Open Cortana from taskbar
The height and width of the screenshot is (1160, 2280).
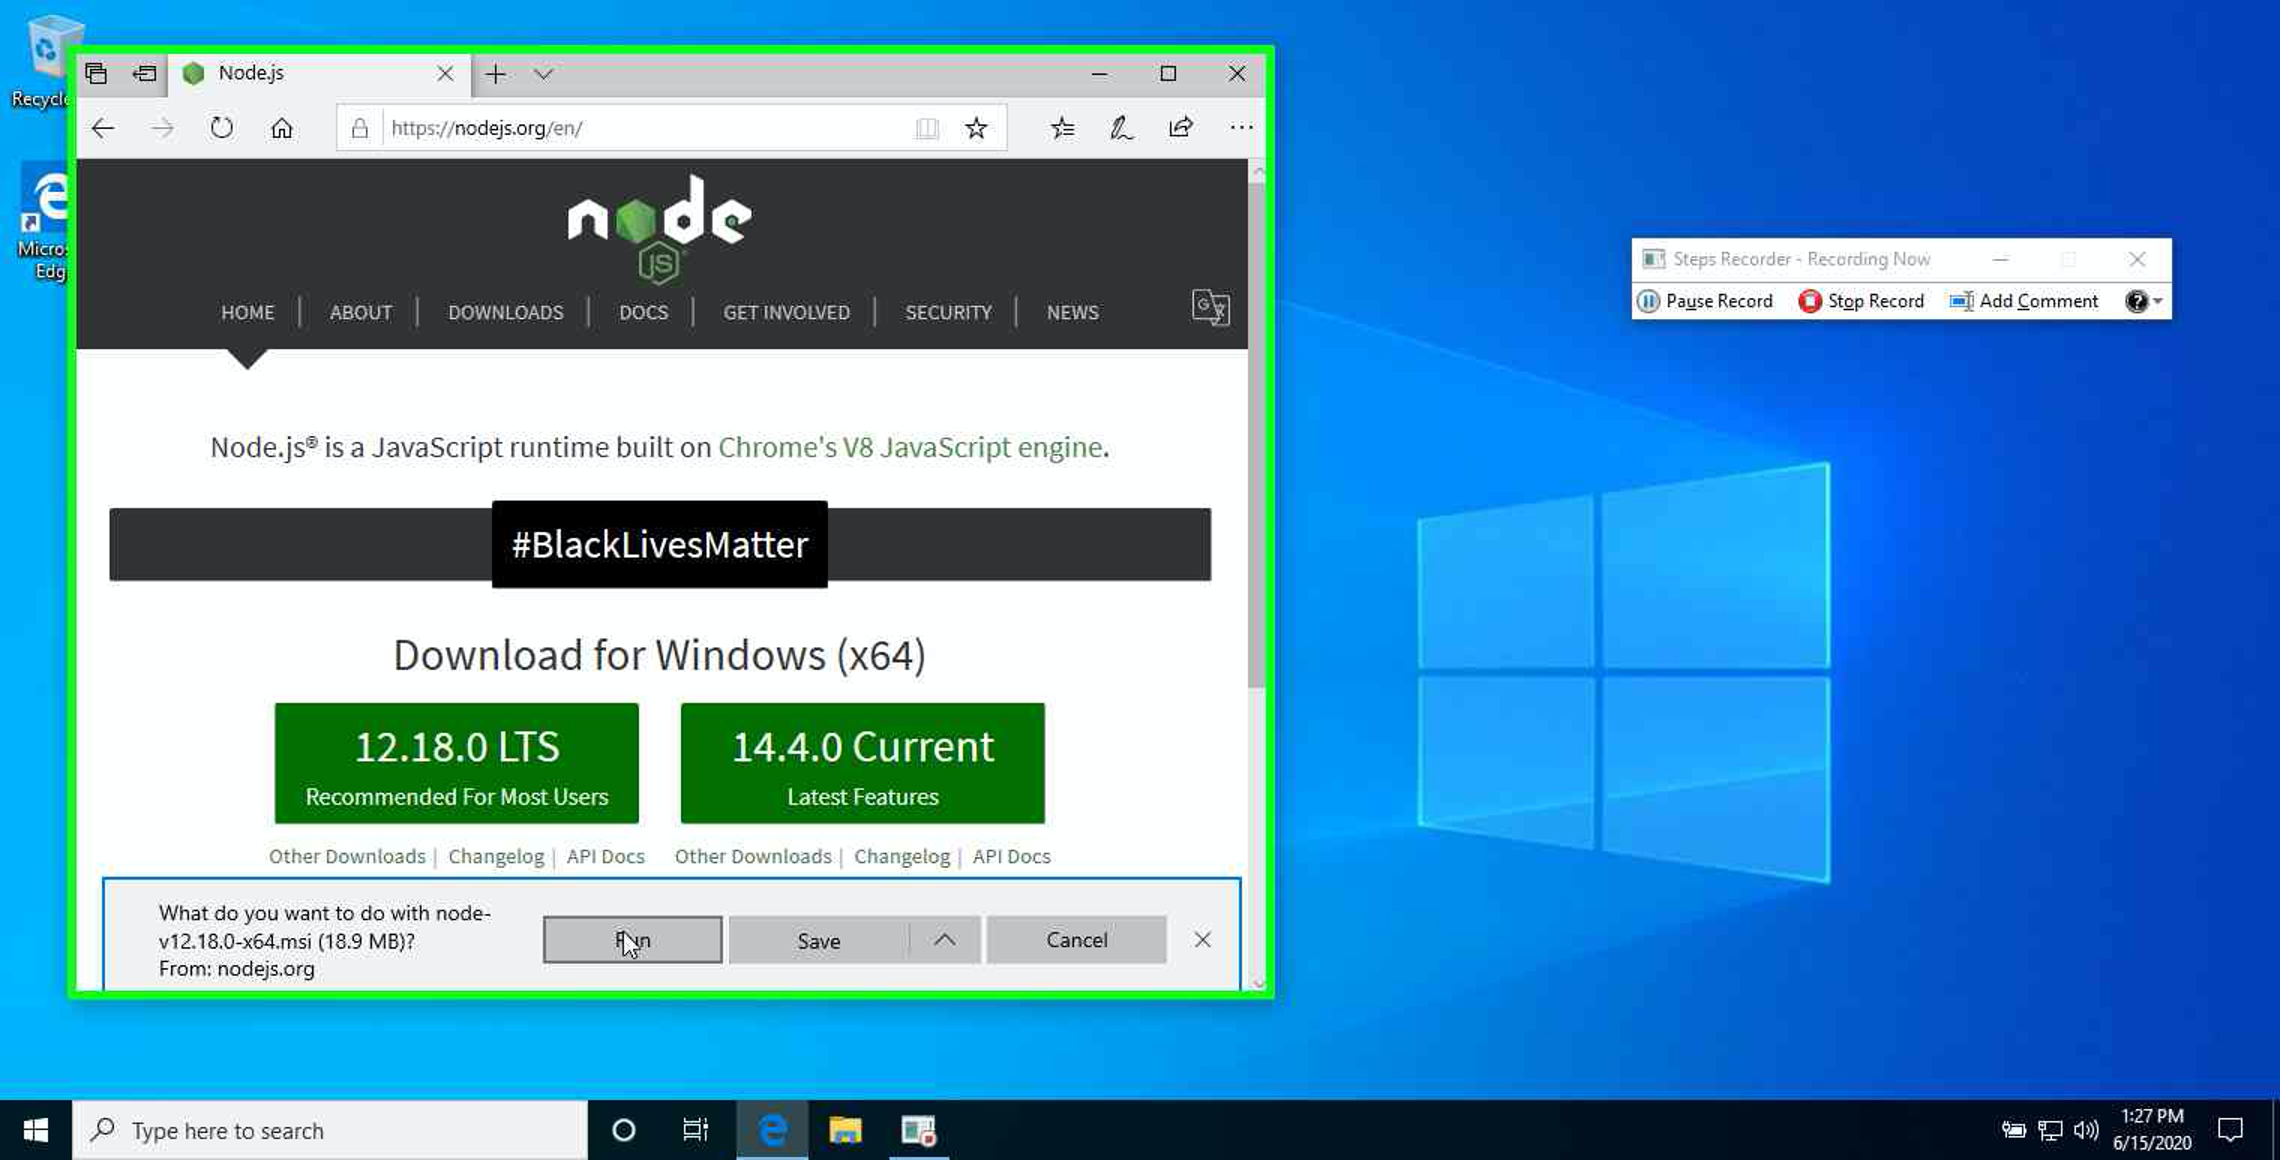(x=624, y=1130)
